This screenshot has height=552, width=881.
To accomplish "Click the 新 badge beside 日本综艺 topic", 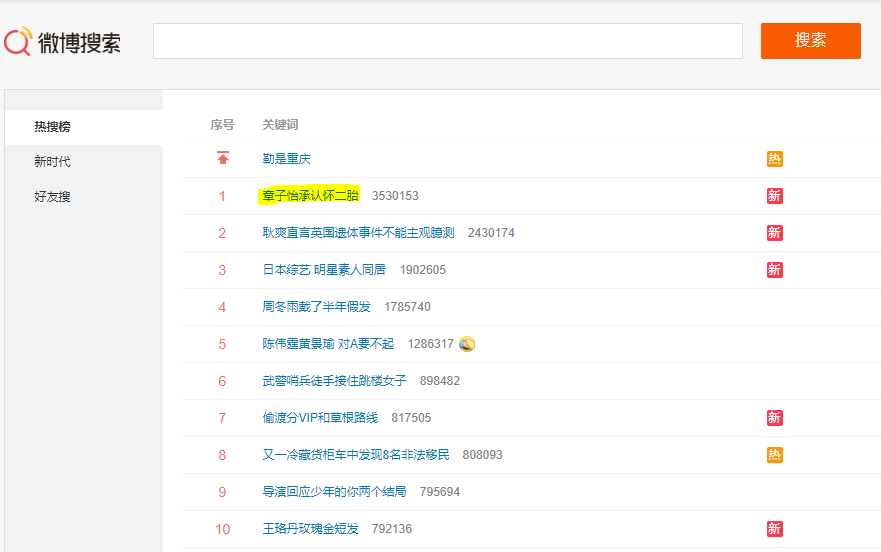I will (x=774, y=270).
